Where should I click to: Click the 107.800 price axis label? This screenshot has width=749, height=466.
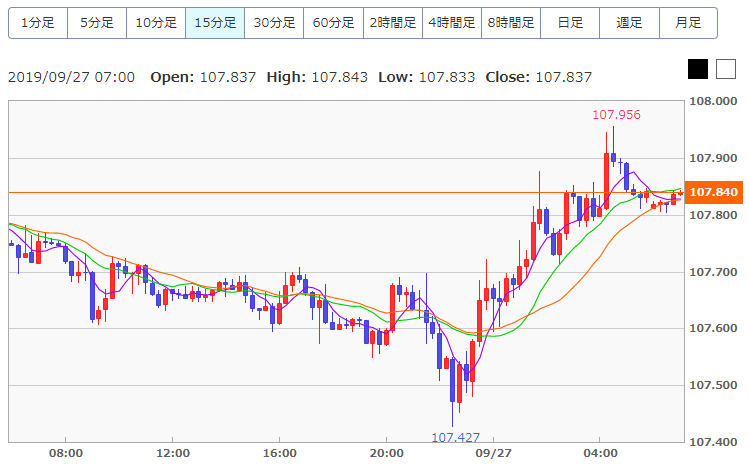point(713,215)
